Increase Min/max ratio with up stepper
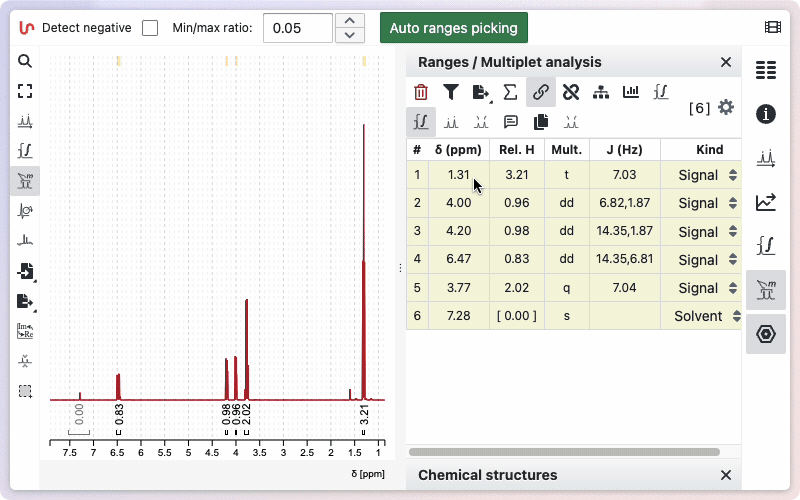Viewport: 800px width, 500px height. click(x=348, y=21)
